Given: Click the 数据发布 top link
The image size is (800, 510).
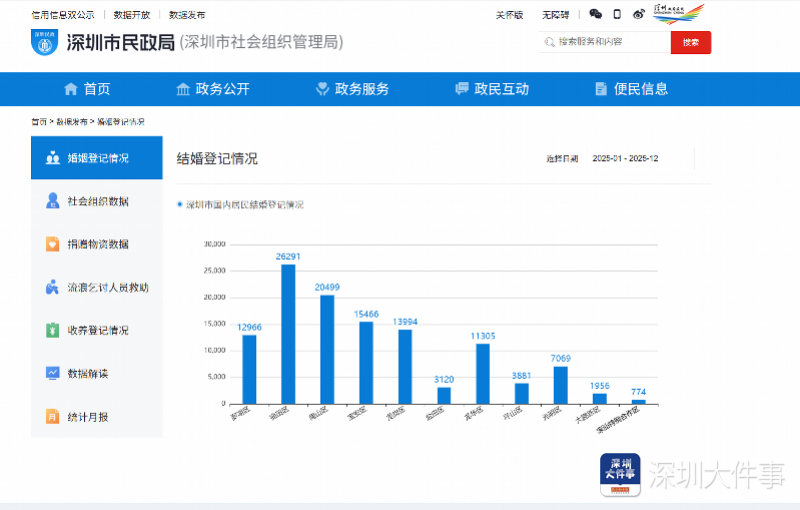Looking at the screenshot, I should tap(187, 15).
